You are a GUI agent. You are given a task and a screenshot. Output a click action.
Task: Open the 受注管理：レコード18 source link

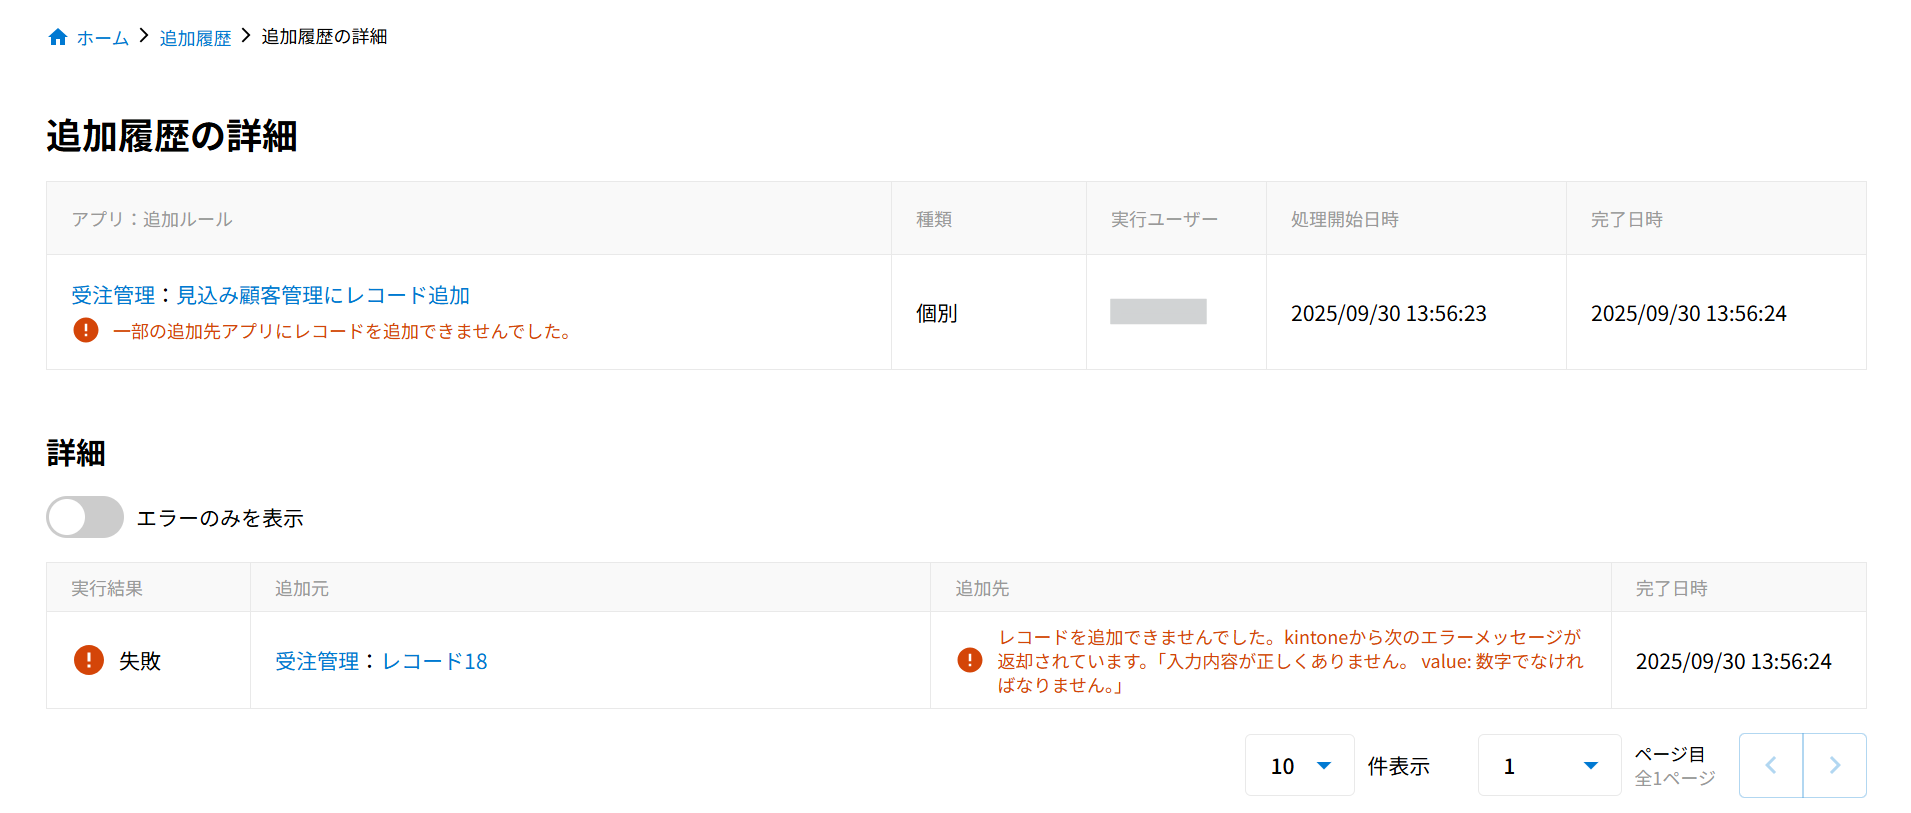381,661
